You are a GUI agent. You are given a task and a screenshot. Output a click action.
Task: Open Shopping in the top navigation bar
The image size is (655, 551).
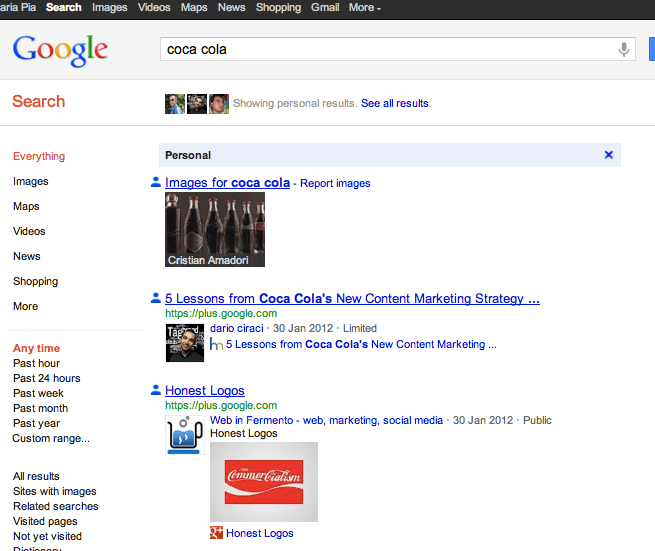click(x=278, y=8)
